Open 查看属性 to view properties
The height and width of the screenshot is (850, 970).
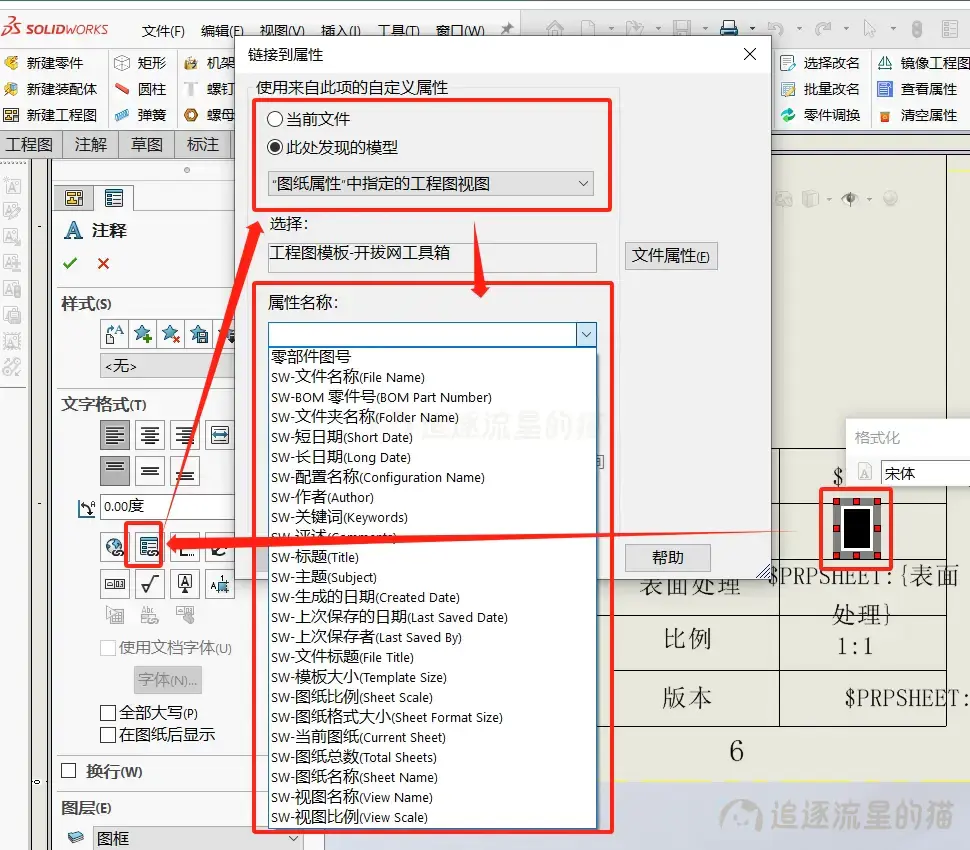click(915, 89)
